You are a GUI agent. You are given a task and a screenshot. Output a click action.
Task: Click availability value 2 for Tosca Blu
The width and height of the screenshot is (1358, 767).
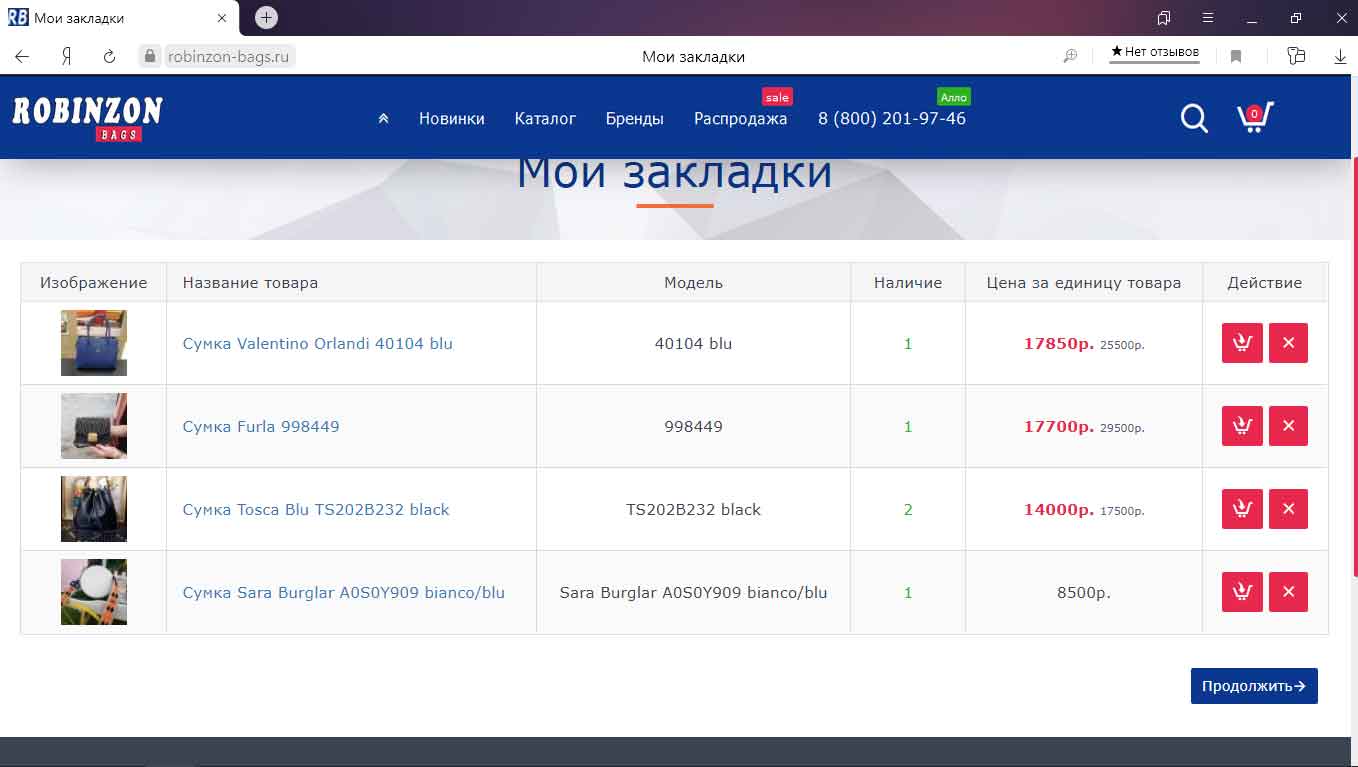[x=908, y=509]
